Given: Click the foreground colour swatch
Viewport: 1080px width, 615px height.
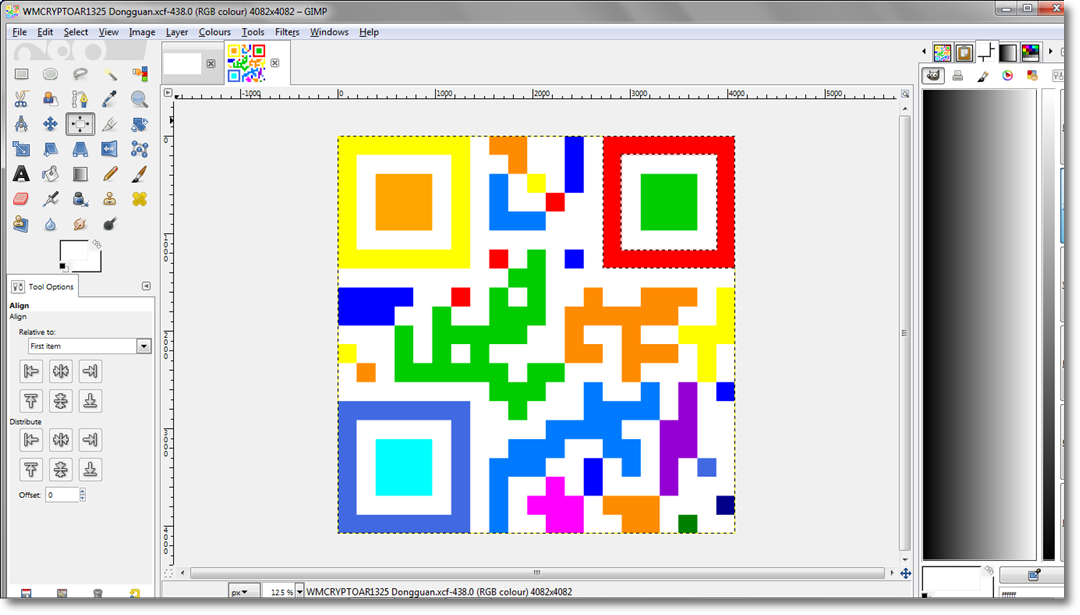Looking at the screenshot, I should pyautogui.click(x=72, y=251).
